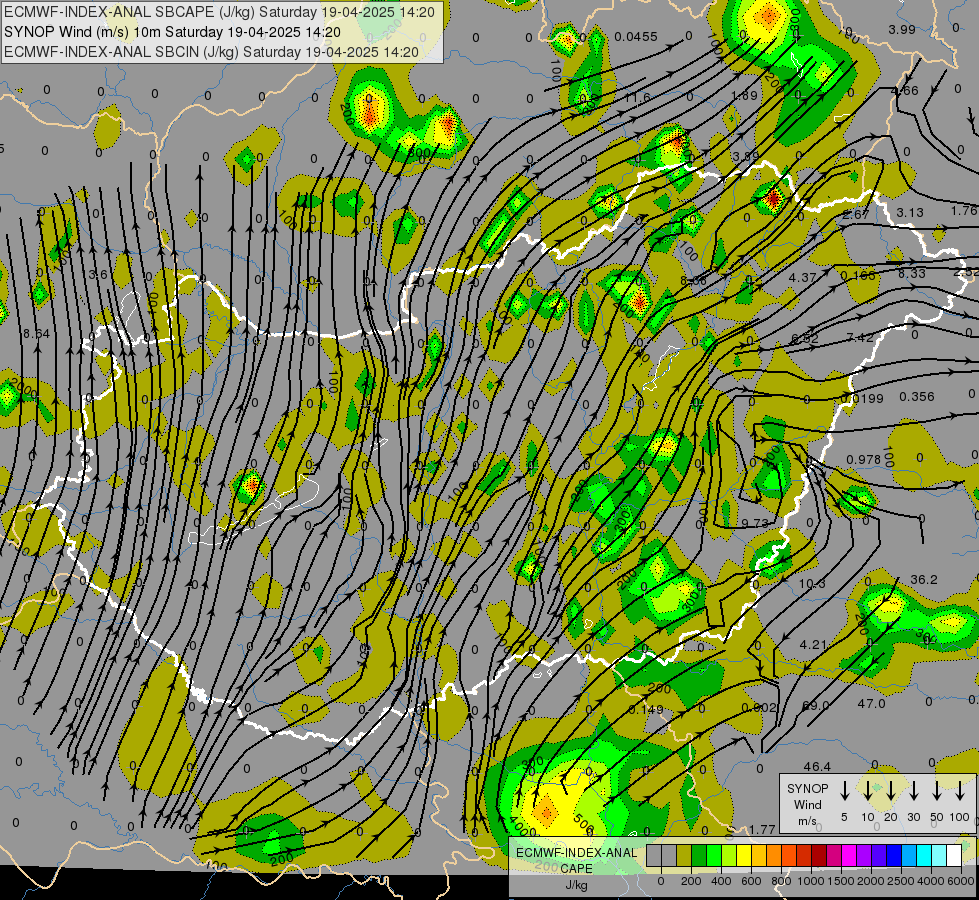Click the 100 m/s wind arrow in legend
Screen dimensions: 979x900
click(960, 790)
